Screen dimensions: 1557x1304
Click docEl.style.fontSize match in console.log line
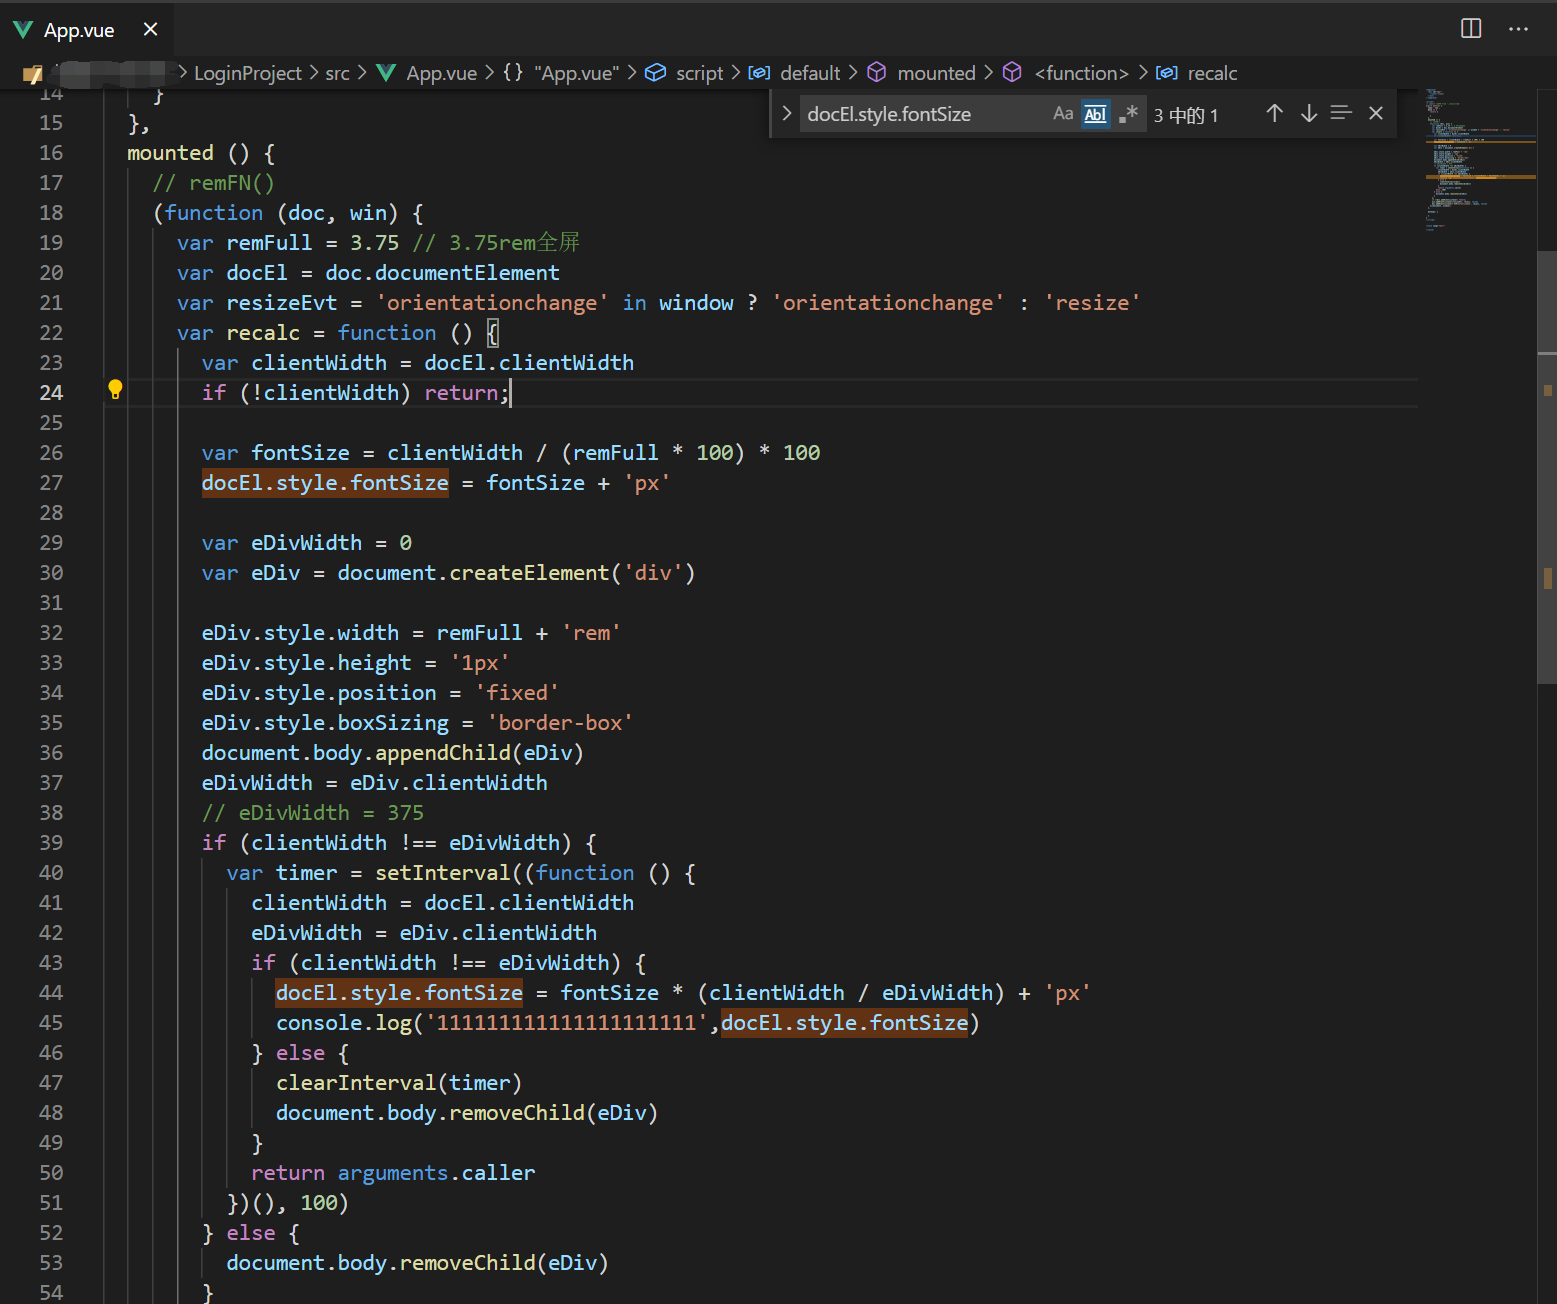845,1023
